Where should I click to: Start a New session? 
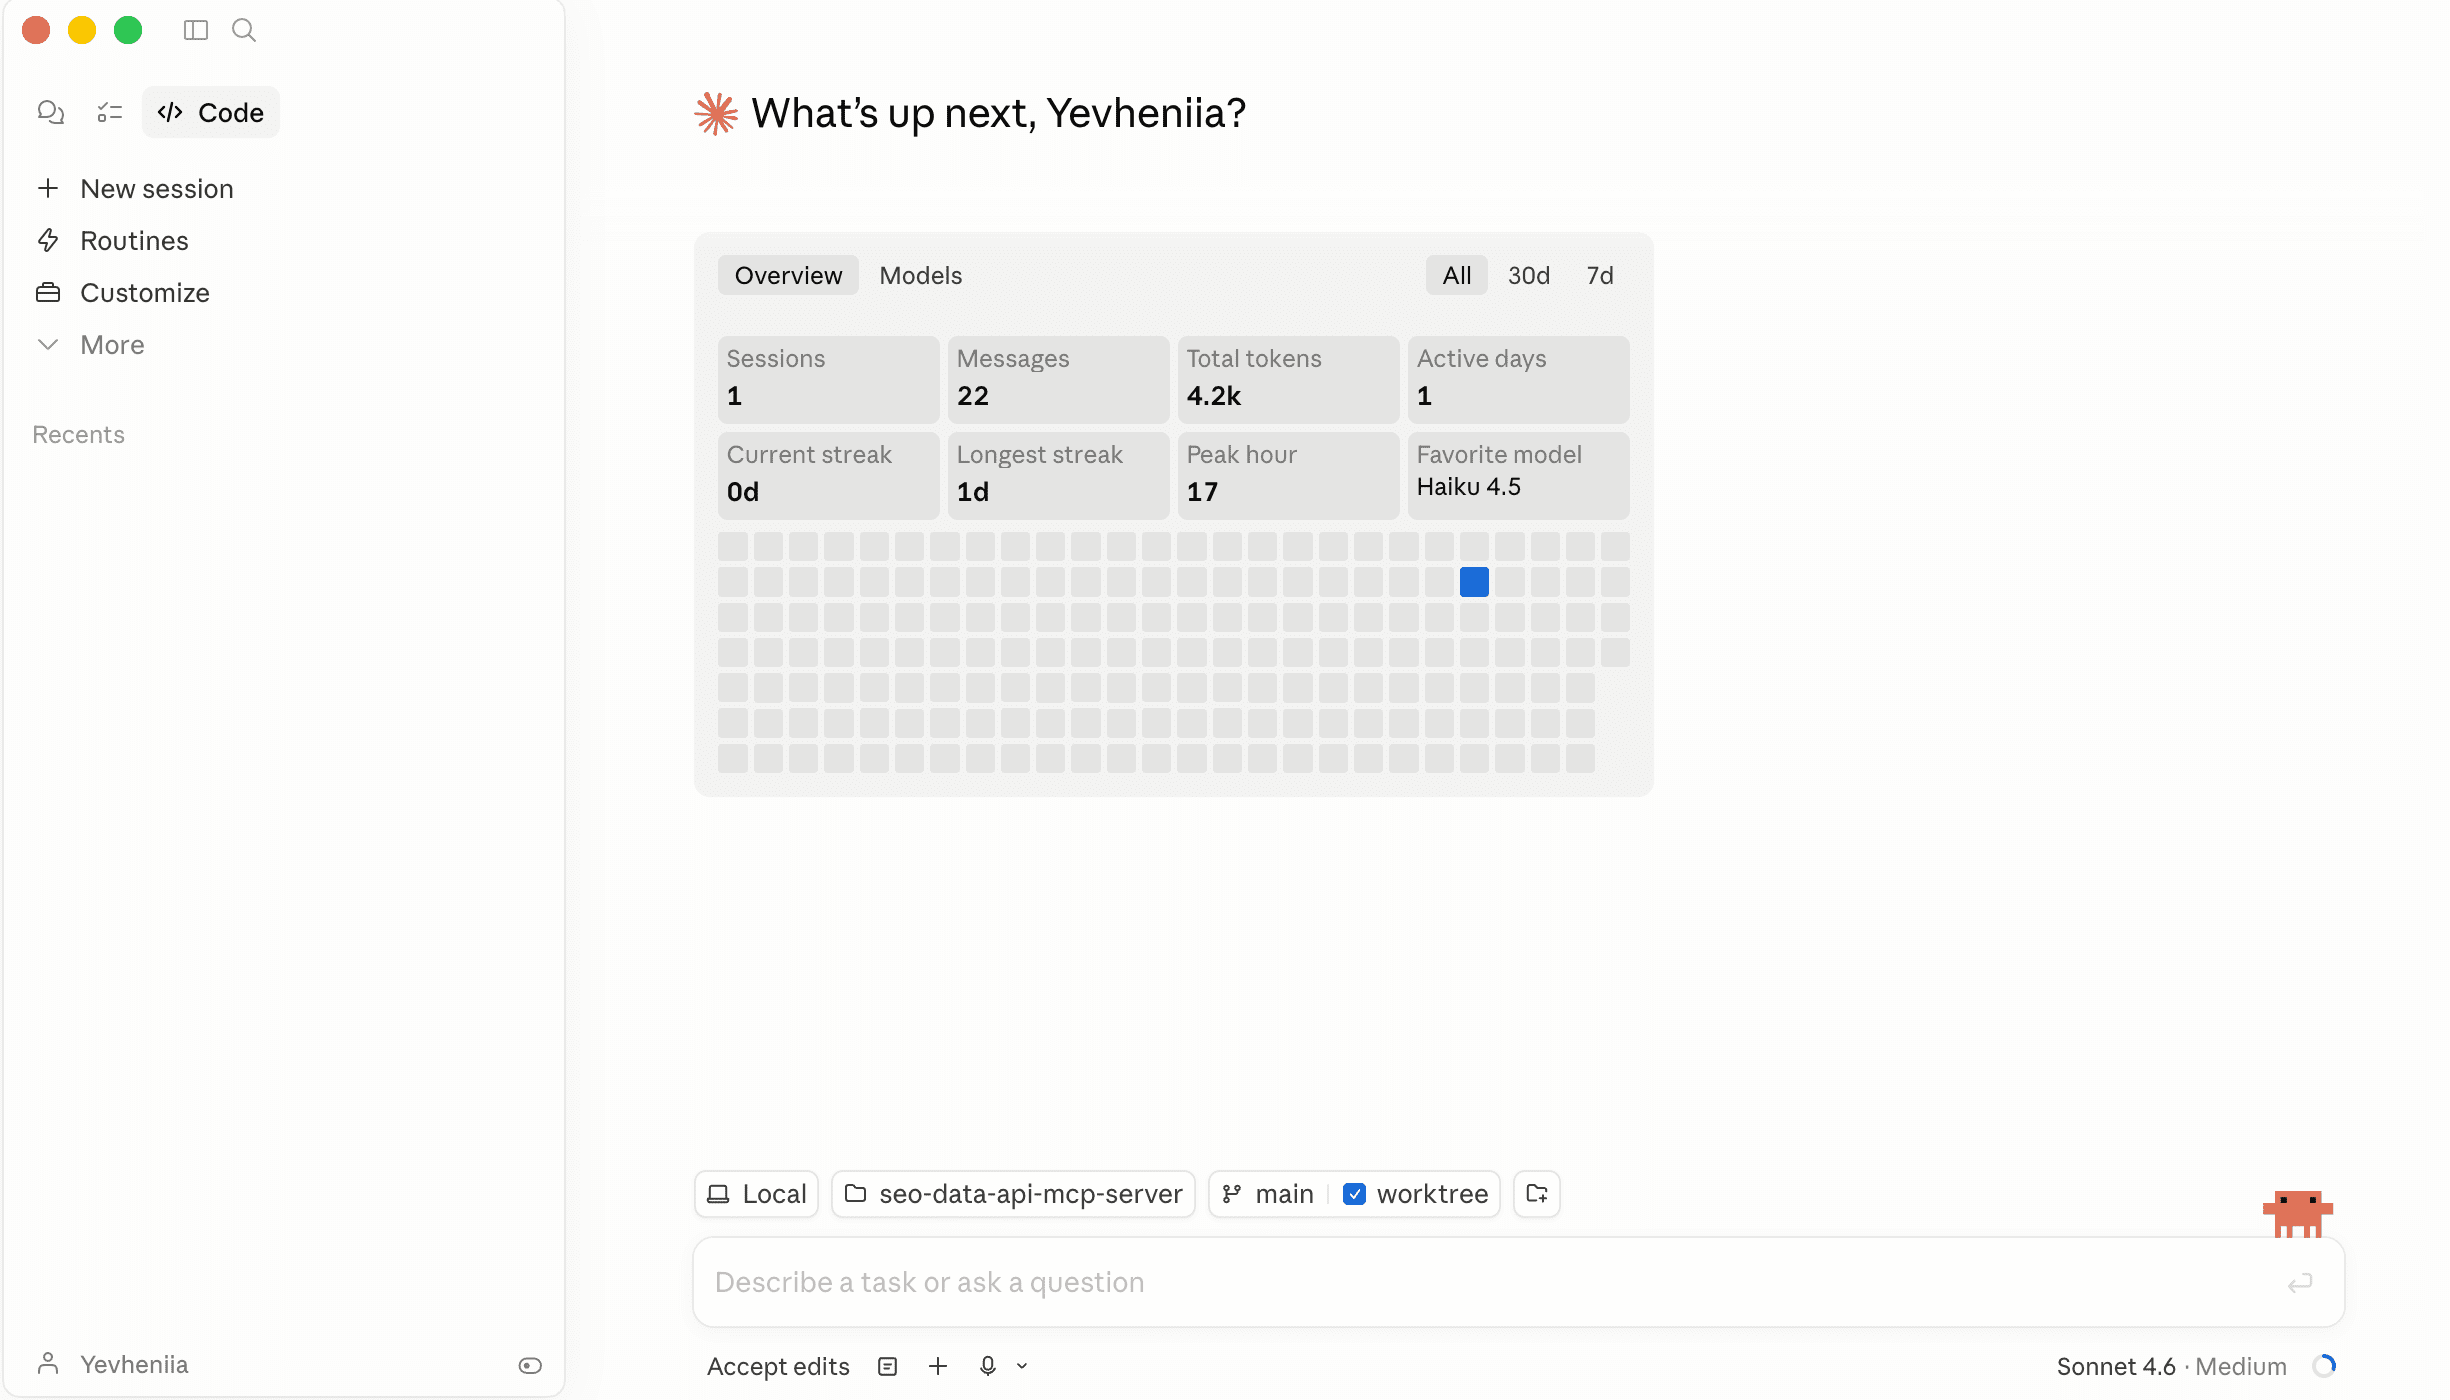point(156,189)
